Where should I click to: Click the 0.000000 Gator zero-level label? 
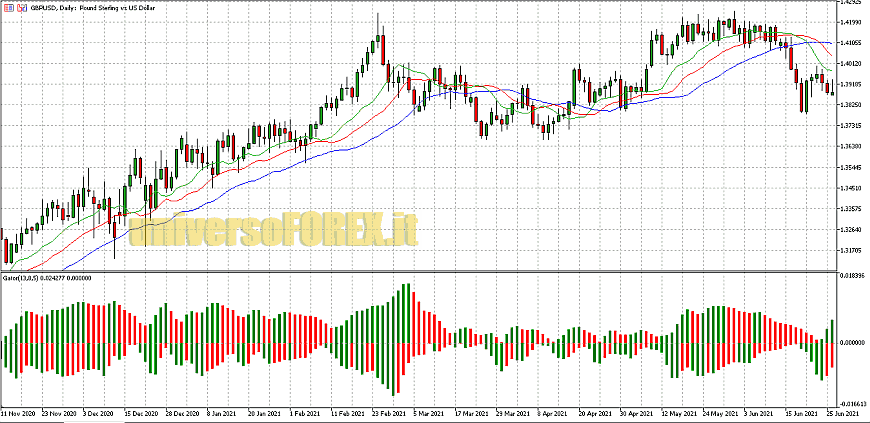852,343
